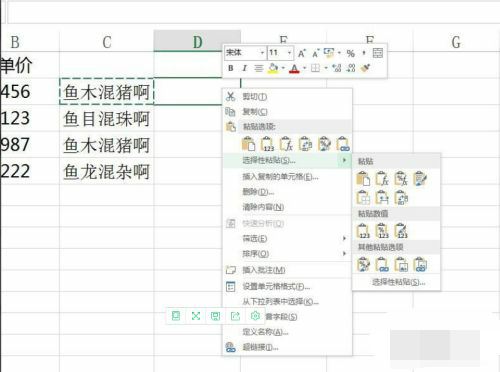Click Decrease Decimal in mini toolbar
Viewport: 500px width, 372px height.
click(351, 68)
